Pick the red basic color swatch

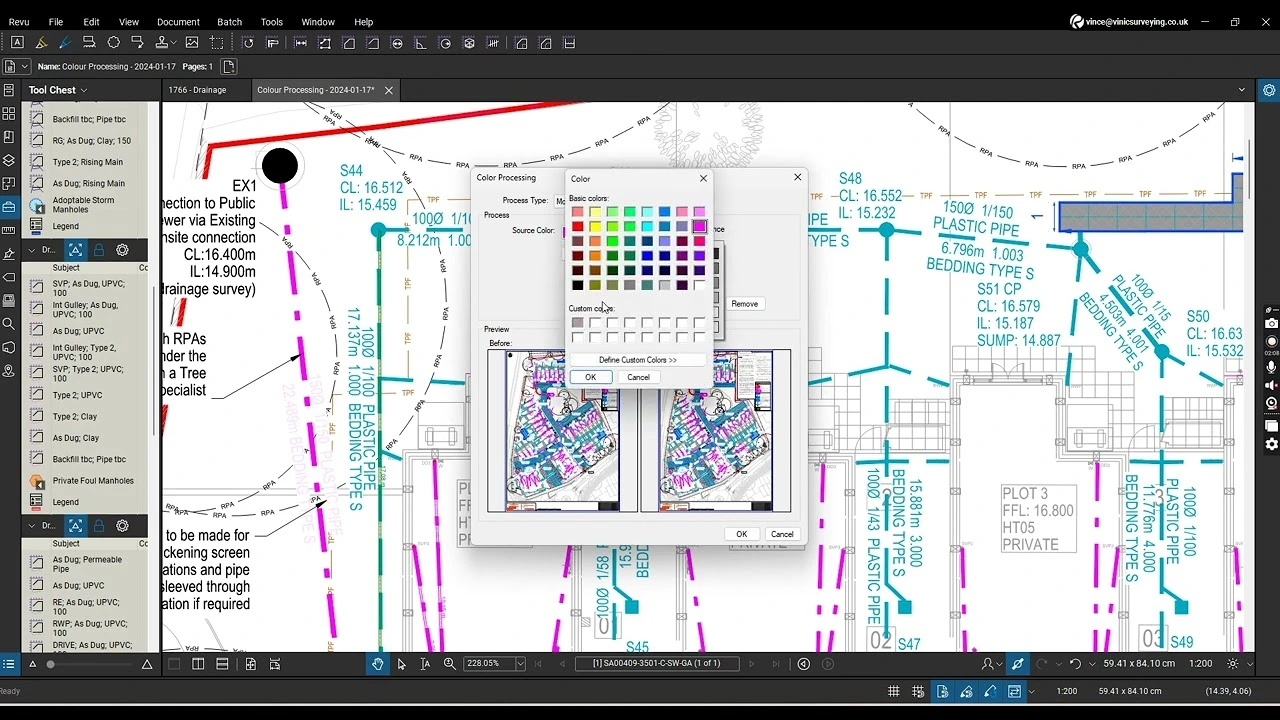(x=577, y=227)
